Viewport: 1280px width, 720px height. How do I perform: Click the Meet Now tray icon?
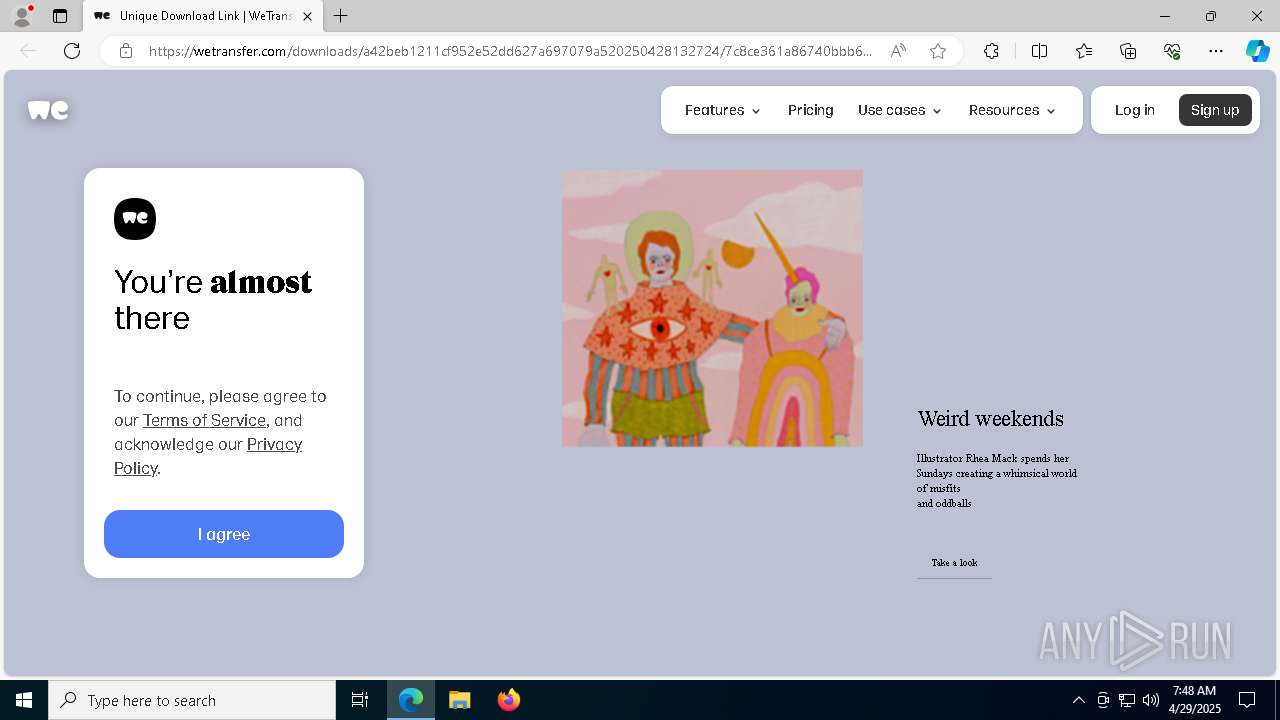click(1103, 700)
